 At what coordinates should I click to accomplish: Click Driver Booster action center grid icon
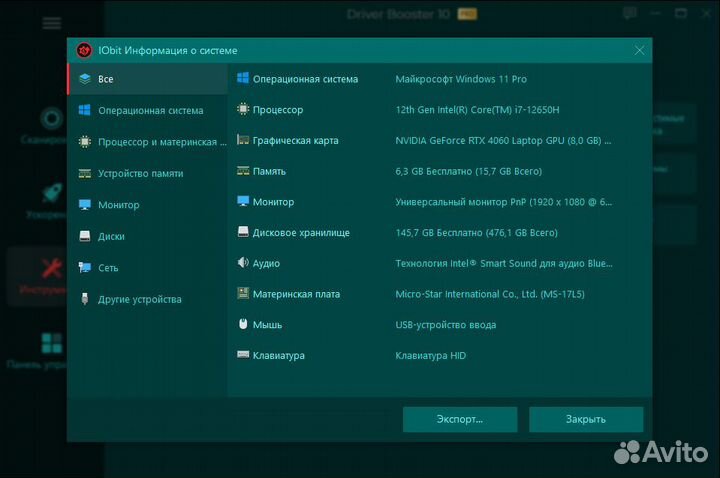point(52,343)
